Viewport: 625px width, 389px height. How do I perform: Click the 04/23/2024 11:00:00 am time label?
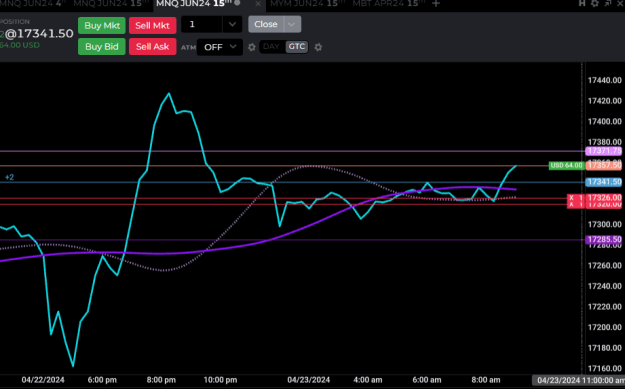coord(579,380)
